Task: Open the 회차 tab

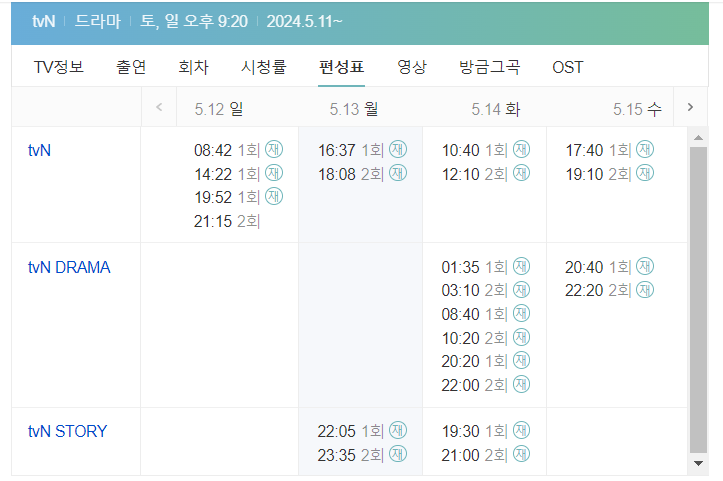Action: coord(193,67)
